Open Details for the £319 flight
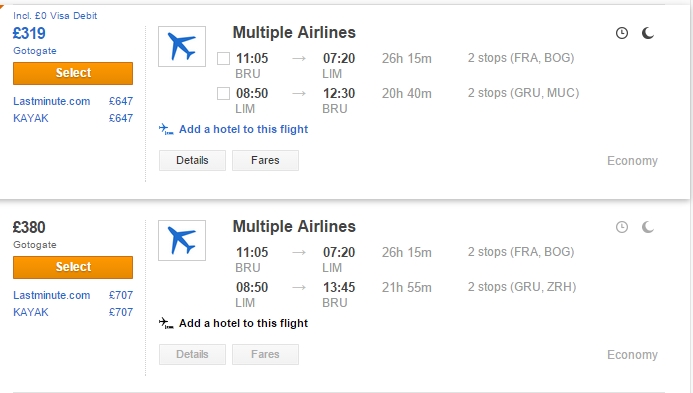This screenshot has height=393, width=693. (192, 160)
